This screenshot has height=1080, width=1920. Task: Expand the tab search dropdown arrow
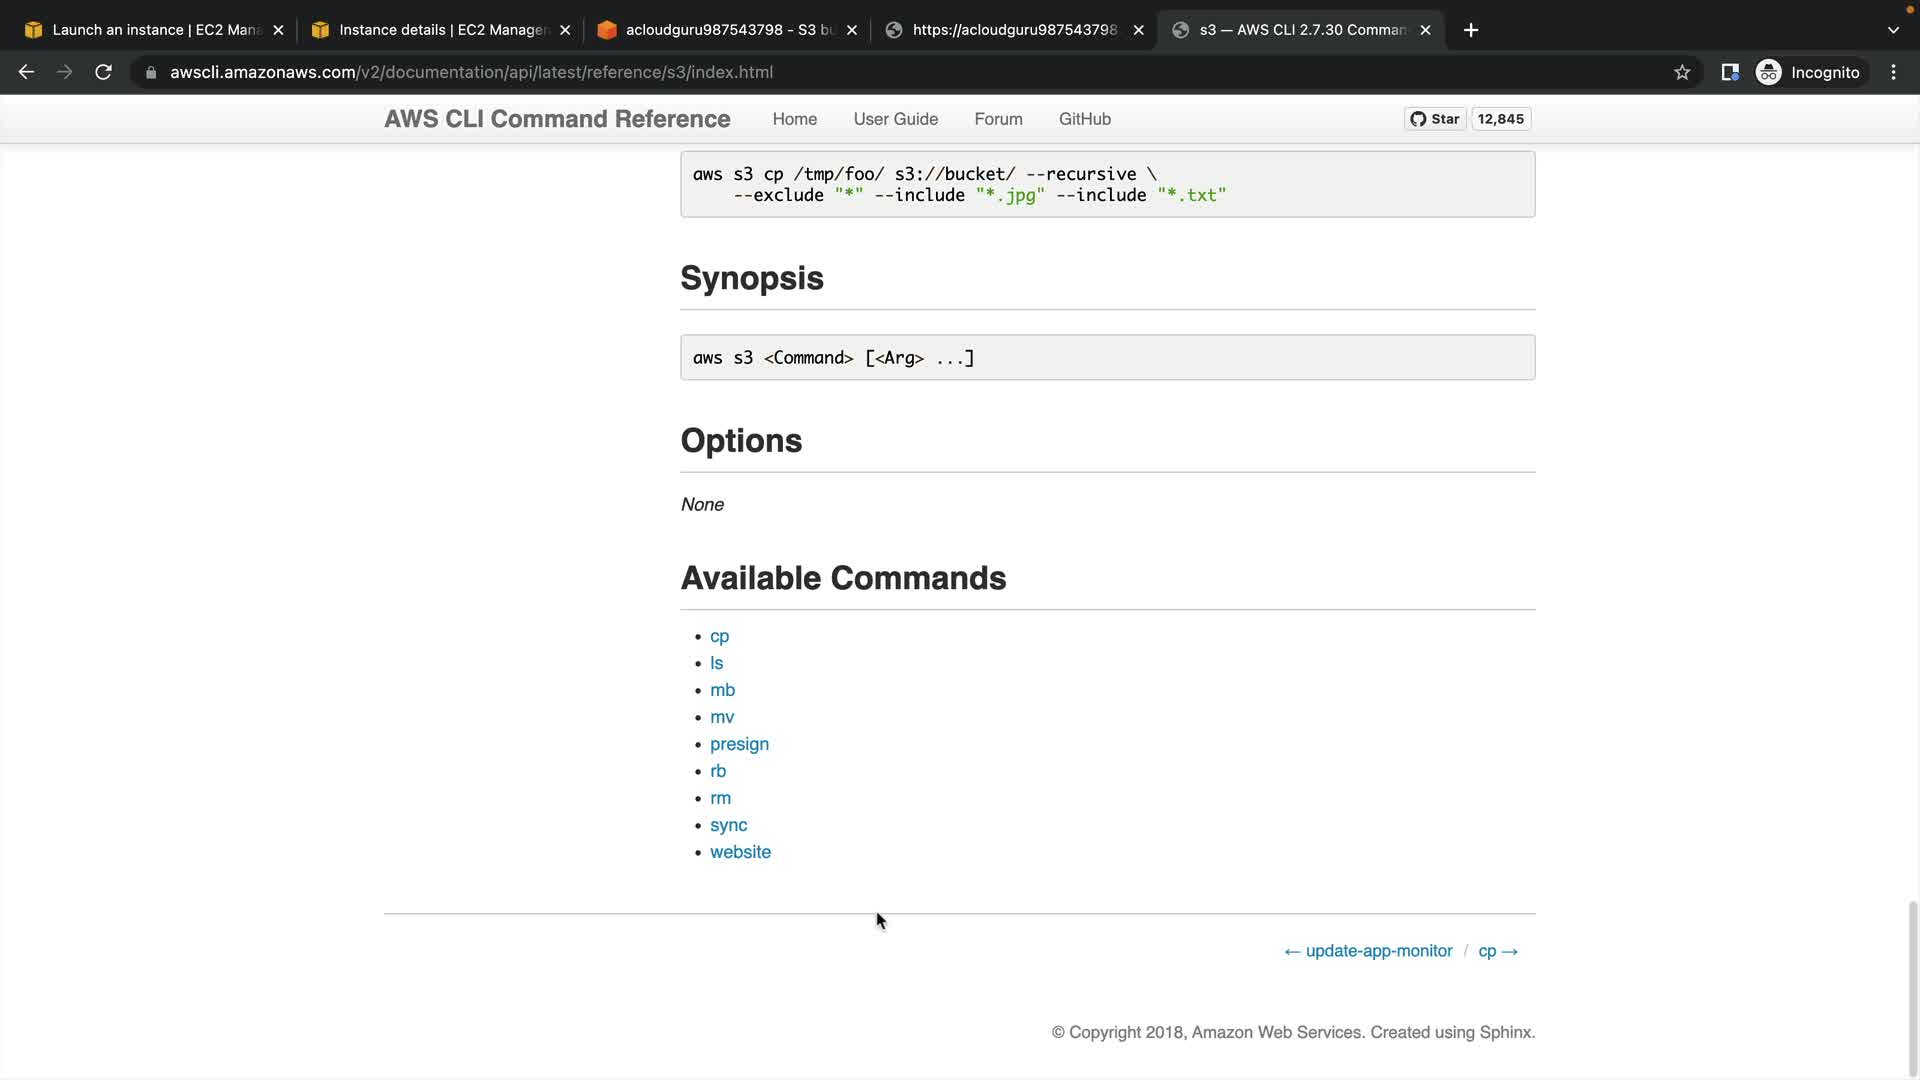(x=1893, y=30)
